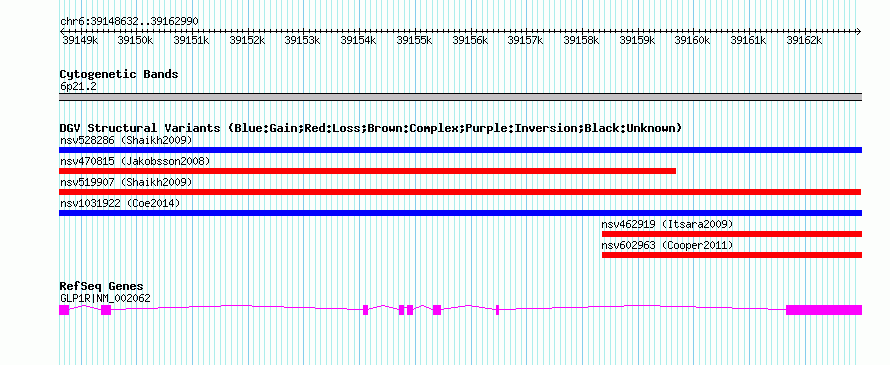Screen dimensions: 890x365
Task: Click the DGV Structural Variants track title
Action: [x=371, y=128]
